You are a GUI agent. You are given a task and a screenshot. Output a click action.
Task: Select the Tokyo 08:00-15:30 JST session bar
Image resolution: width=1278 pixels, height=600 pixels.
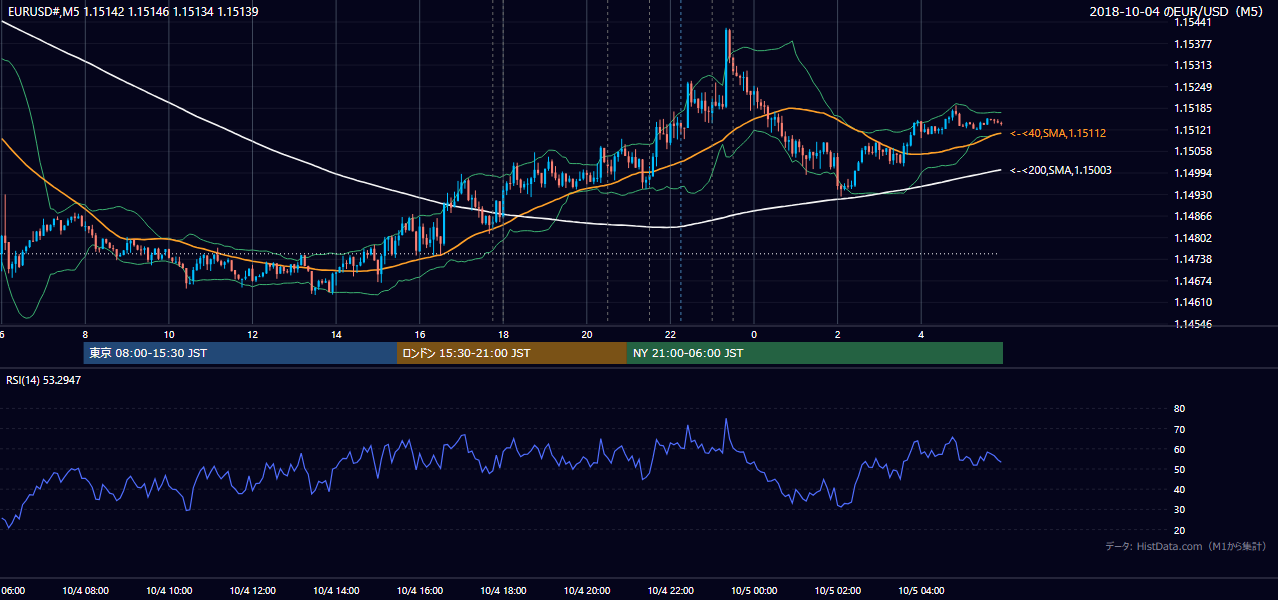click(240, 353)
